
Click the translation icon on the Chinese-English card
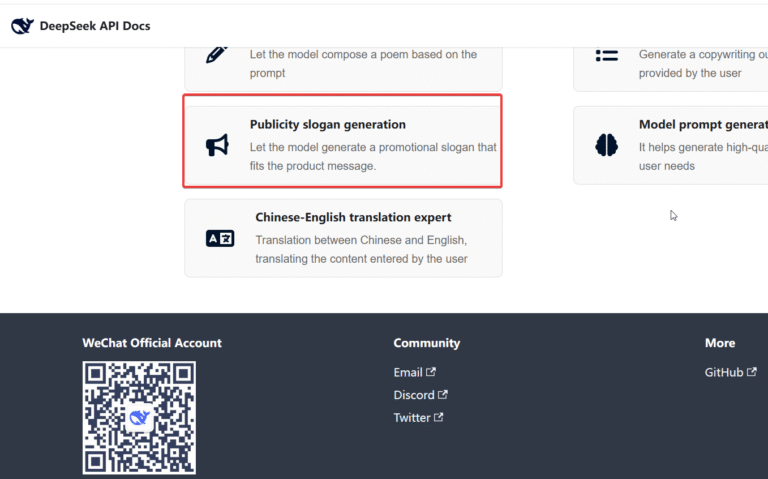click(x=220, y=238)
